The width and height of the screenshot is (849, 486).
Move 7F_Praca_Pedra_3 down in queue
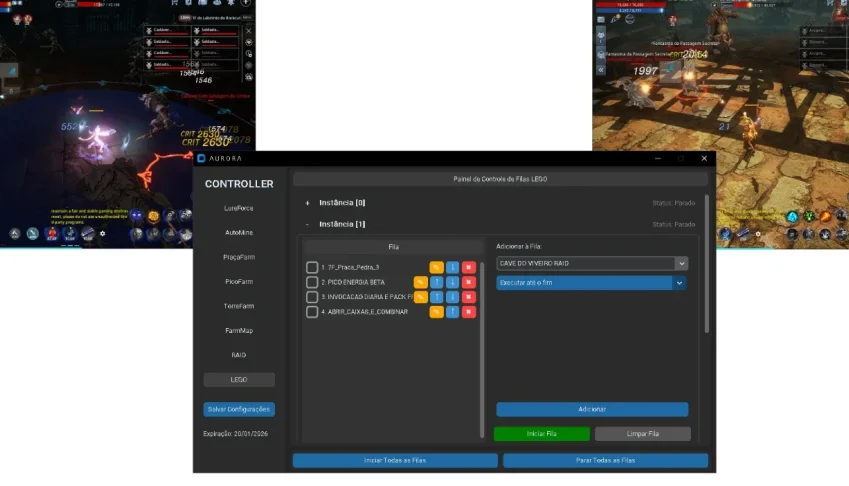[x=453, y=267]
